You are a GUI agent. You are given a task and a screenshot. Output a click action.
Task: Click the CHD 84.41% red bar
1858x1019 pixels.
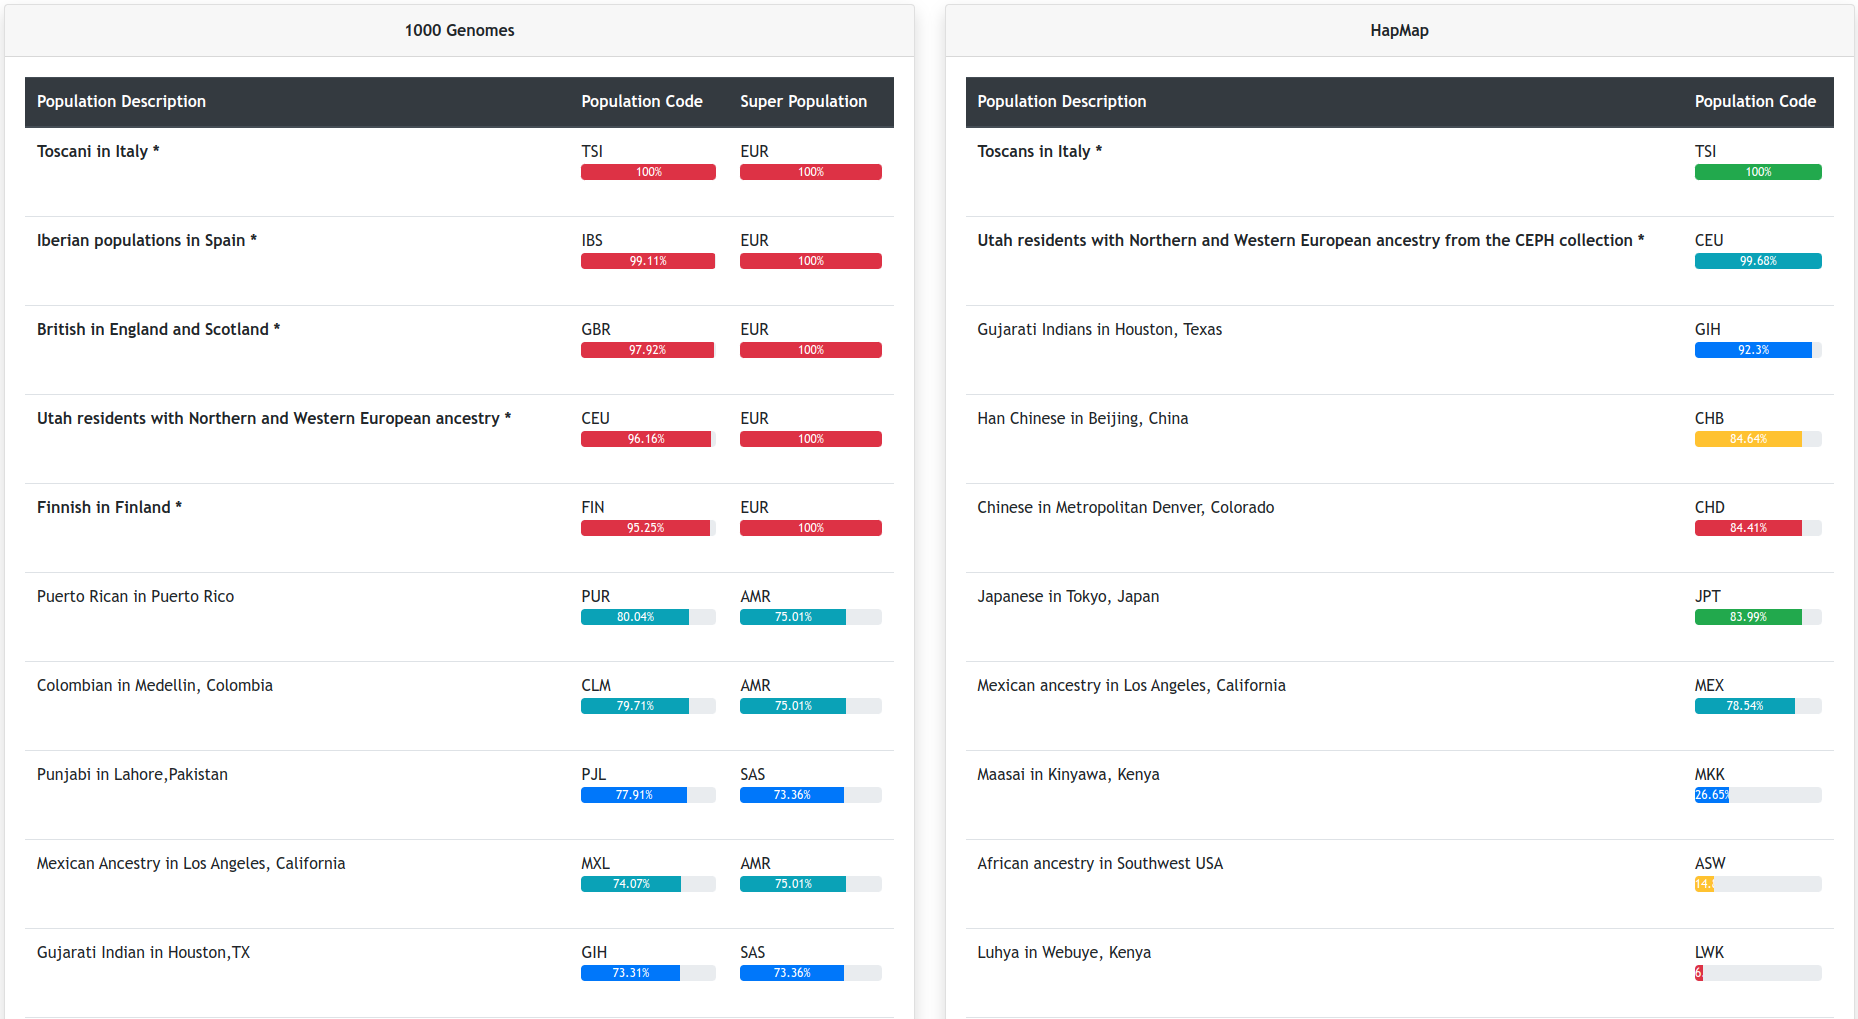[x=1747, y=528]
